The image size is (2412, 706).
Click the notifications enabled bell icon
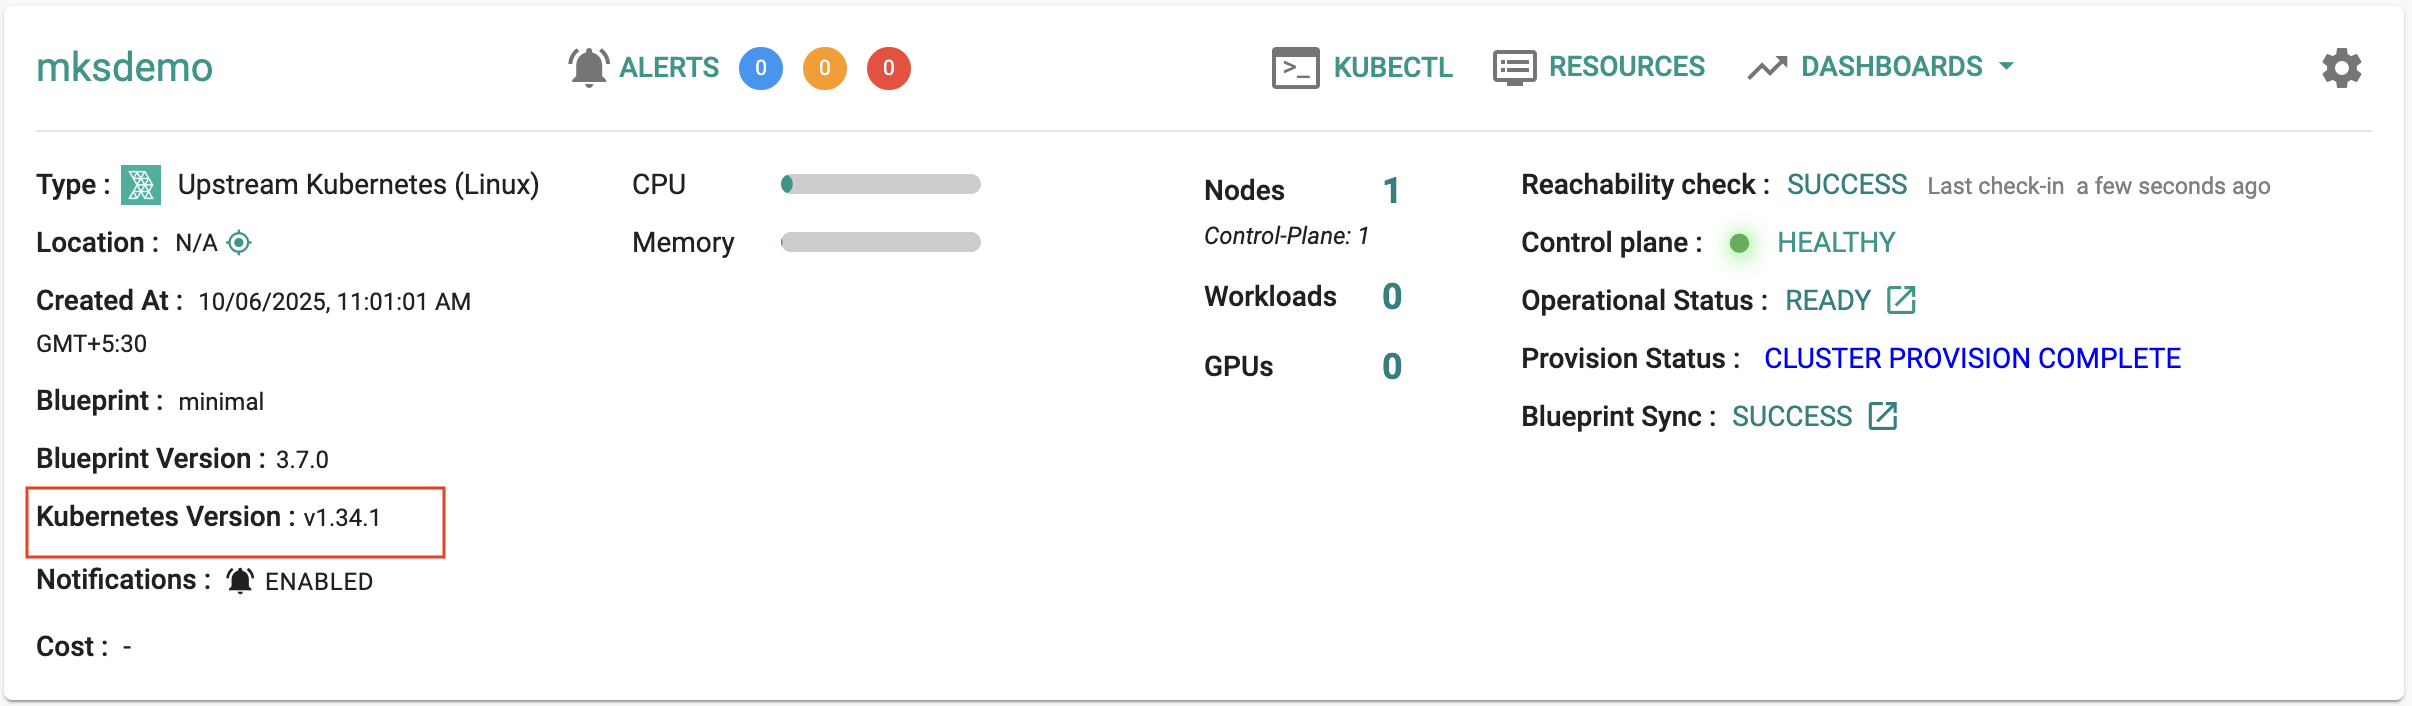click(x=240, y=581)
